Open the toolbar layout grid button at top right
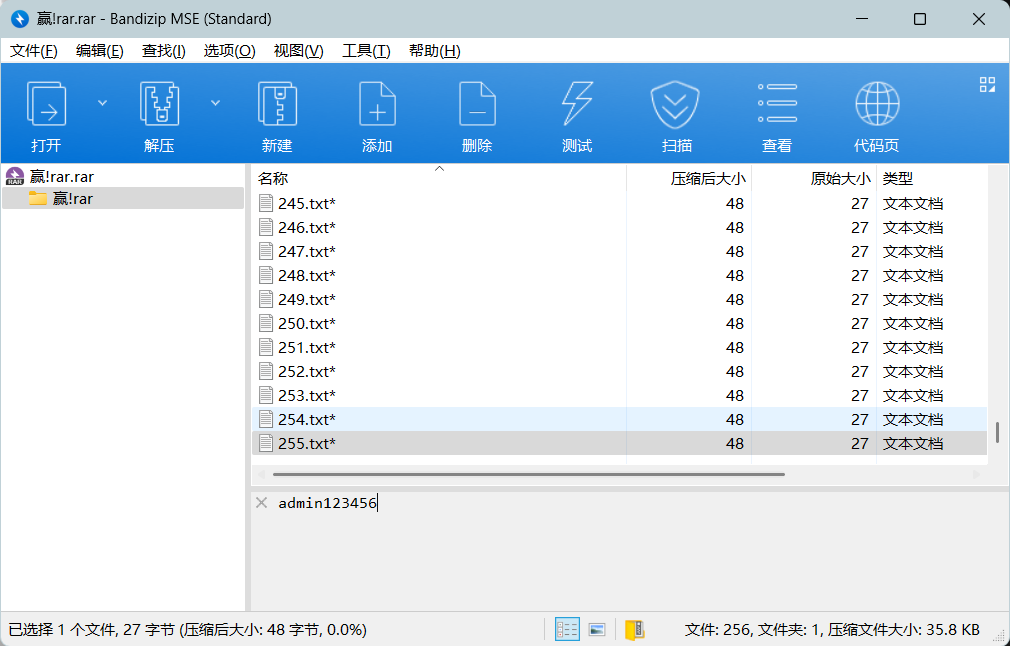The height and width of the screenshot is (646, 1010). (987, 85)
